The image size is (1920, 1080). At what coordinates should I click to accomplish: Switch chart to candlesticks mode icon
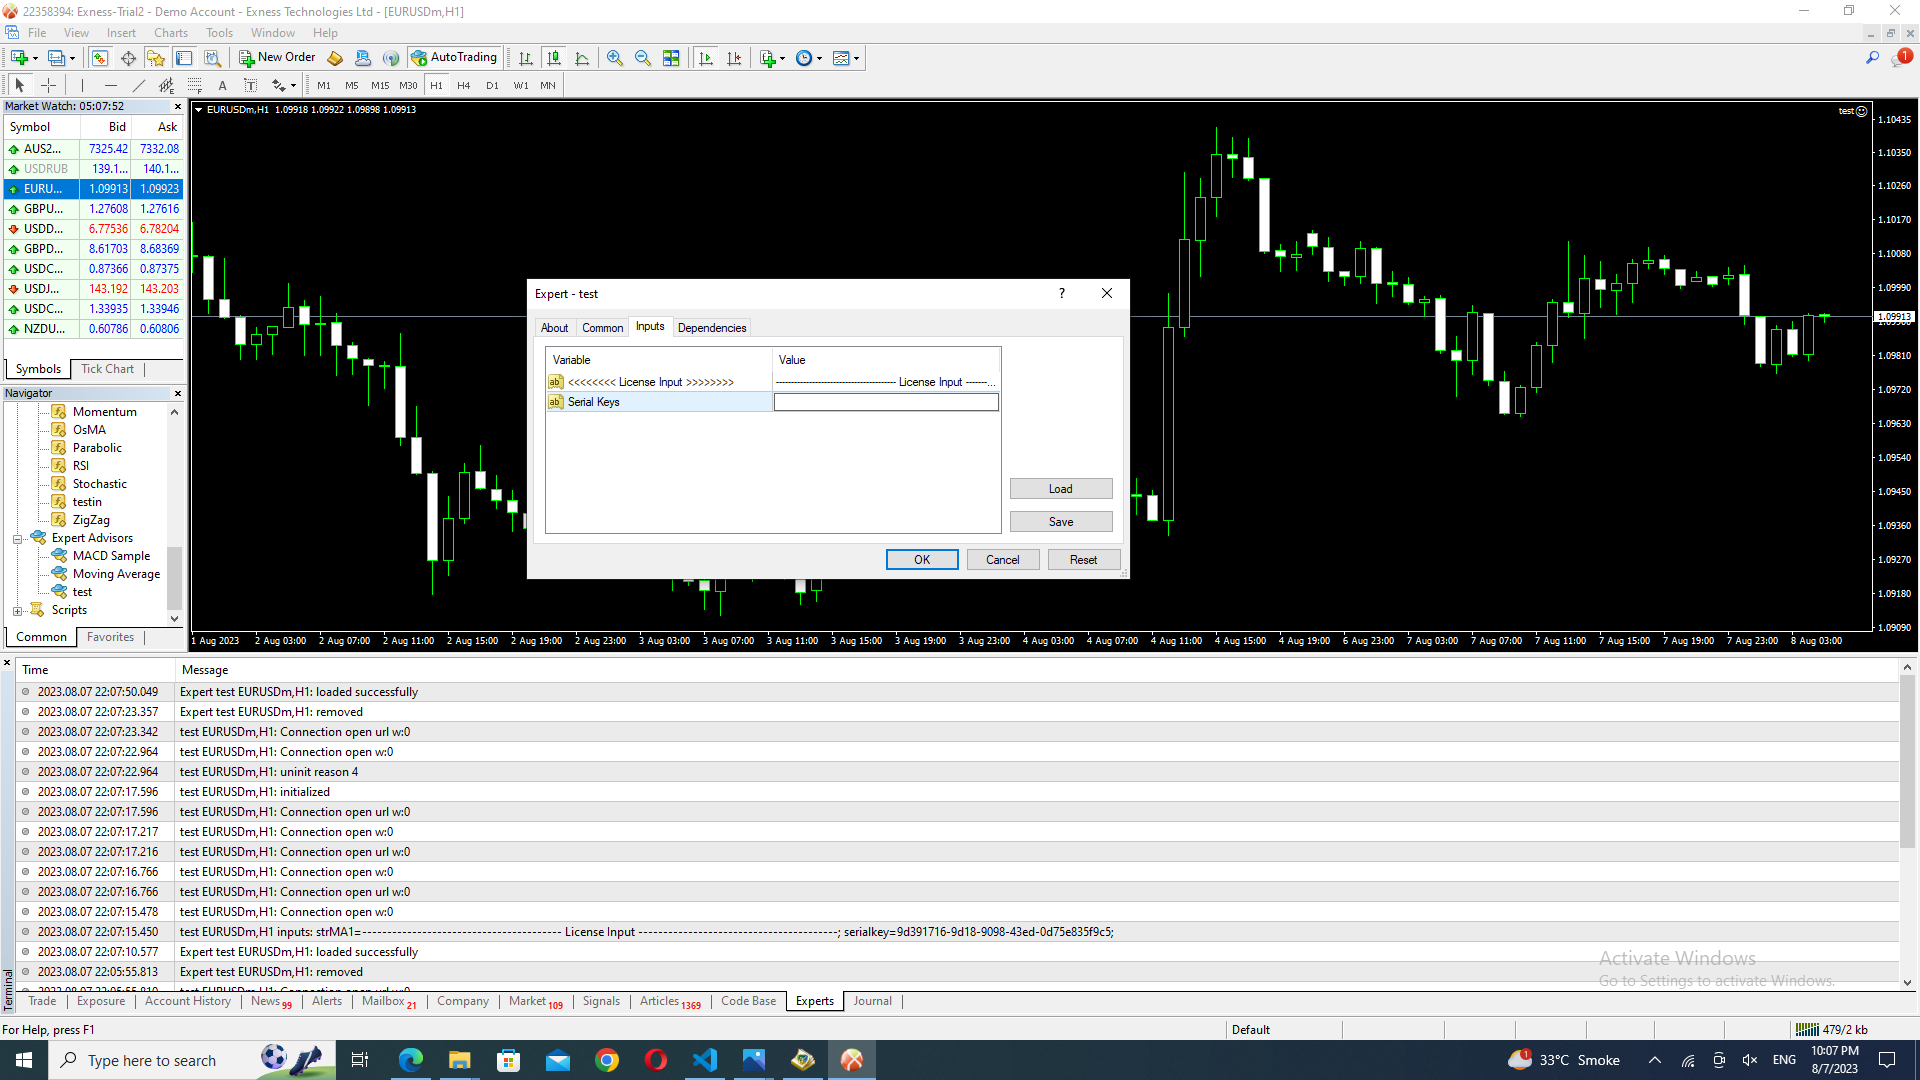click(x=554, y=58)
